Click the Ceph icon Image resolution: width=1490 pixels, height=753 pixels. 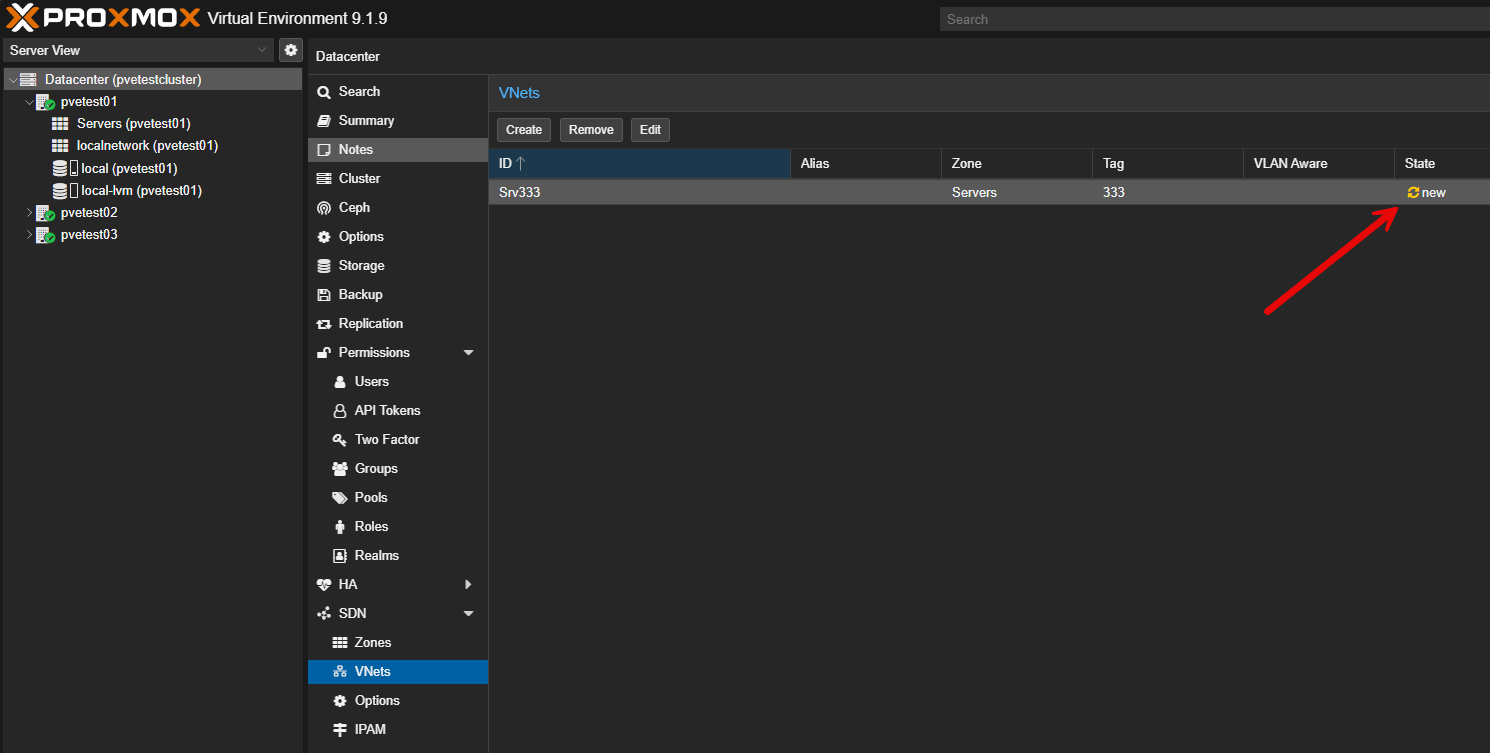click(x=324, y=208)
